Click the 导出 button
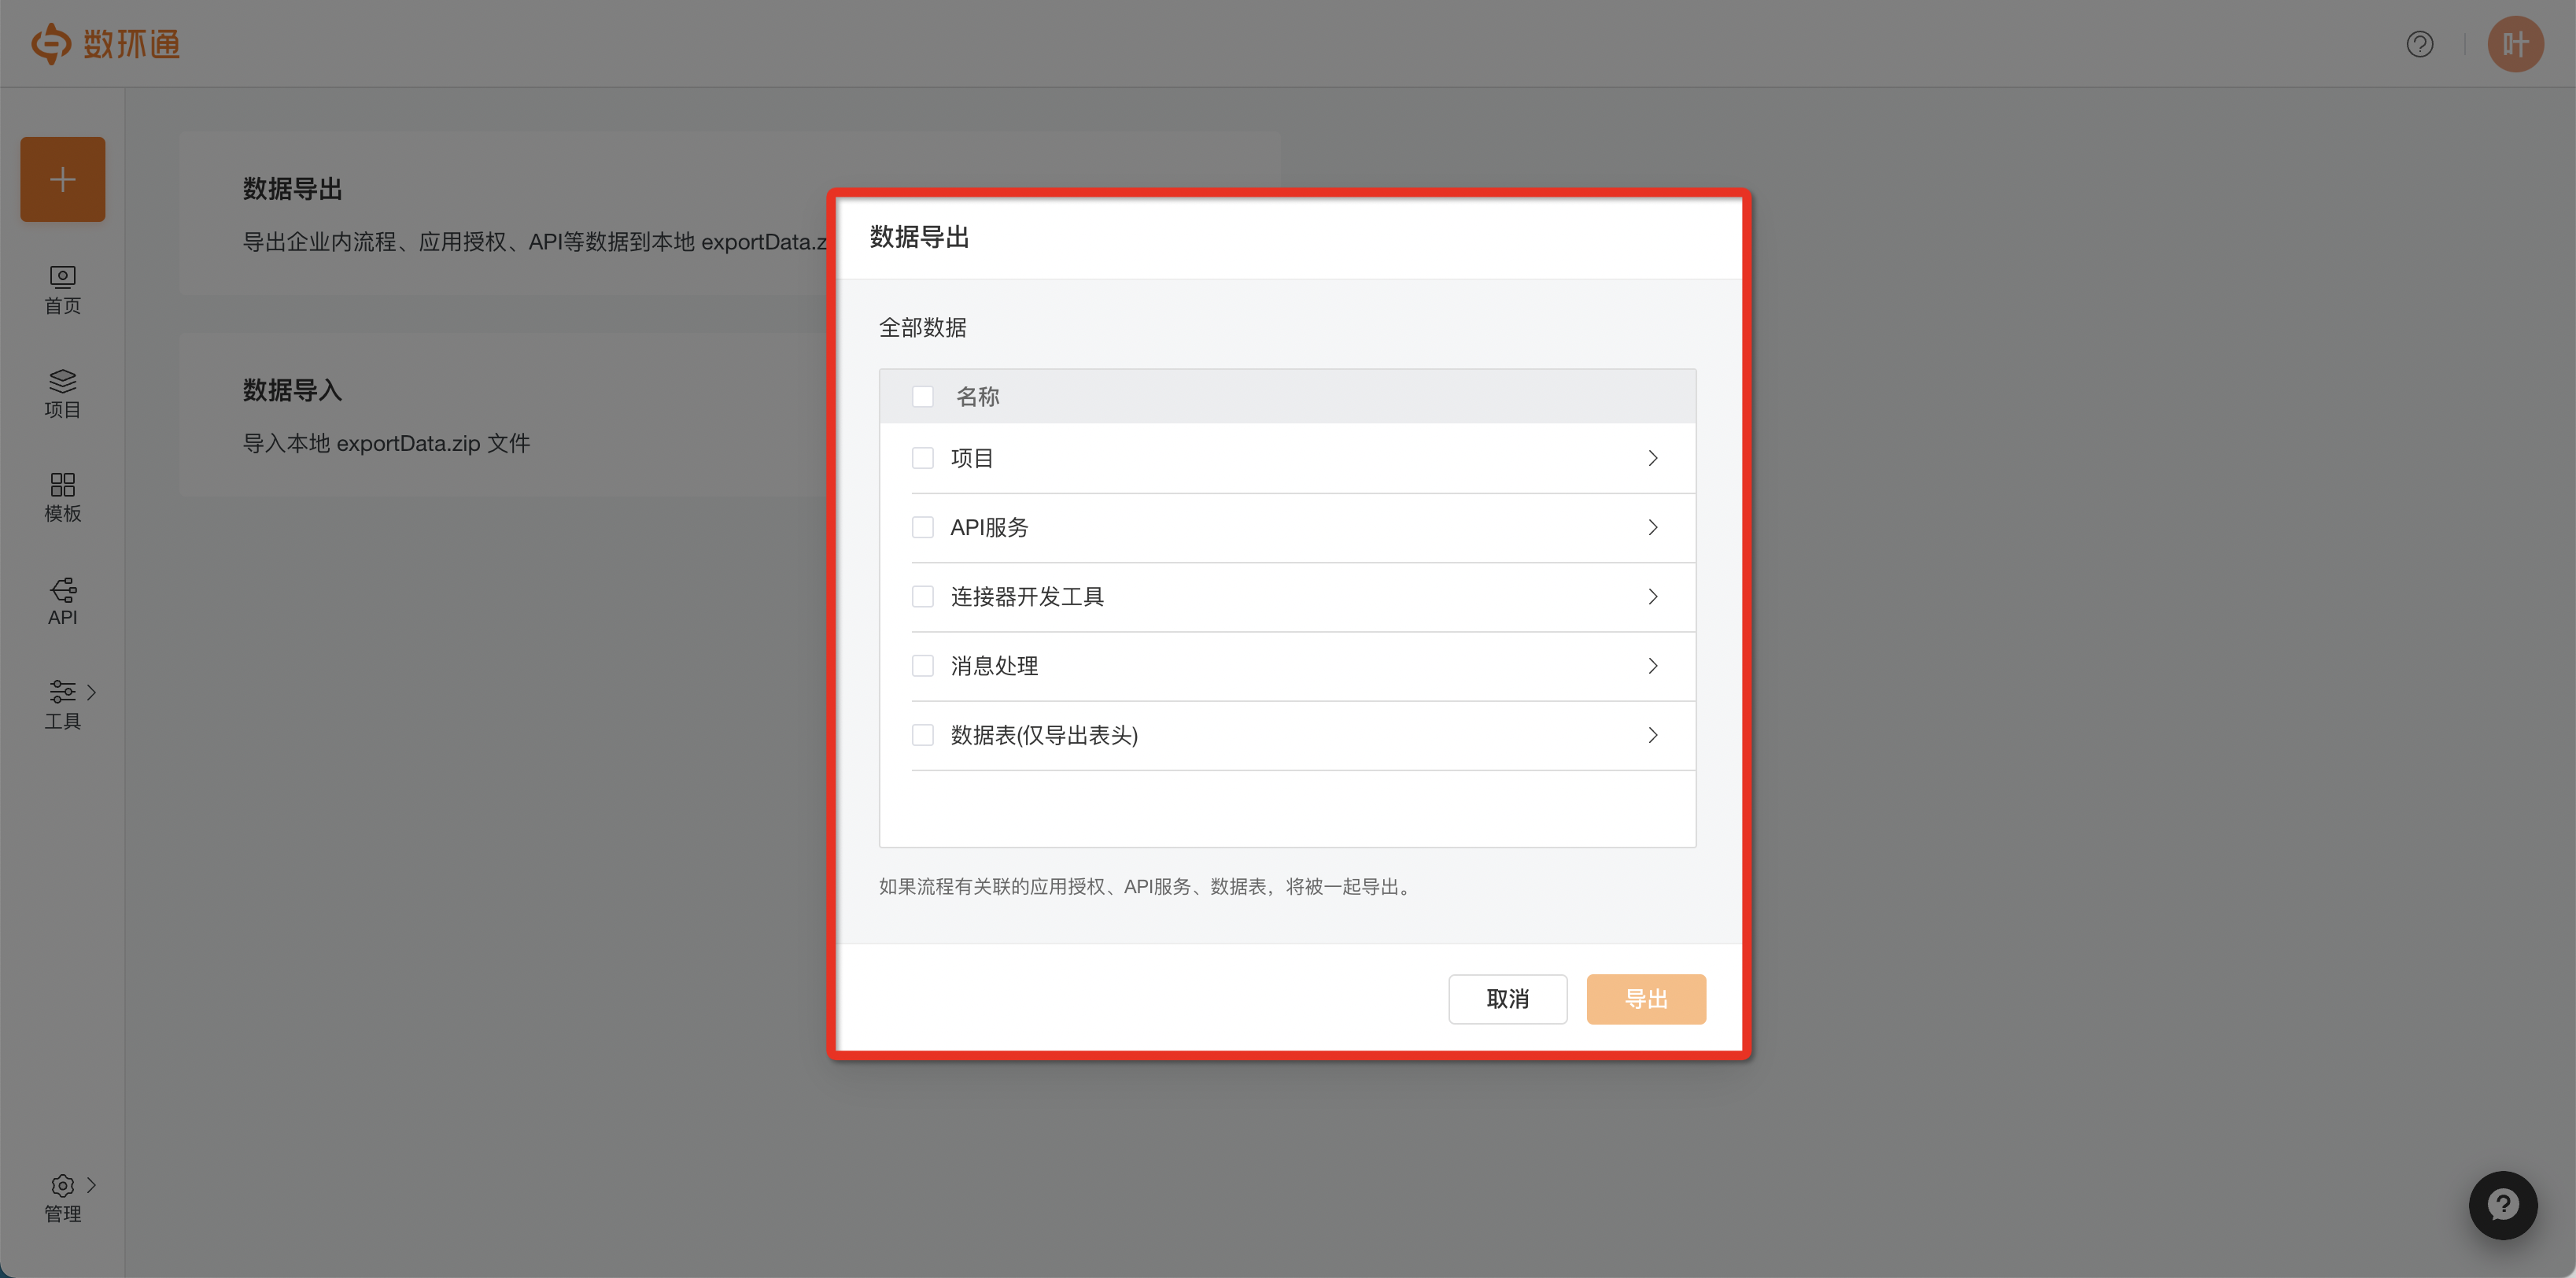This screenshot has width=2576, height=1278. click(x=1645, y=998)
